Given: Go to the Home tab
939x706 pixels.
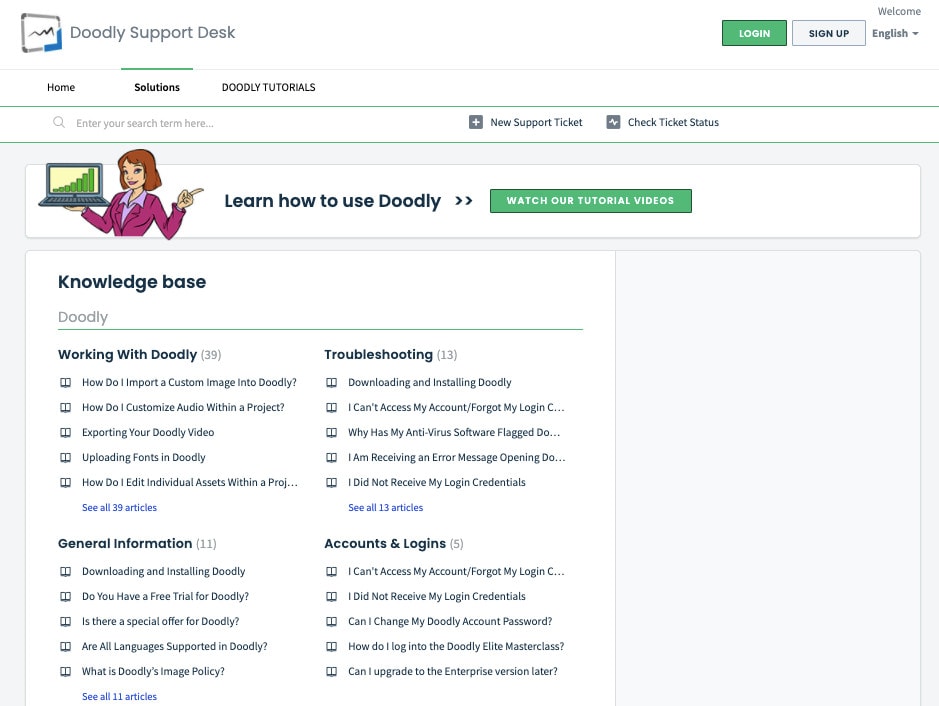Looking at the screenshot, I should tap(61, 87).
